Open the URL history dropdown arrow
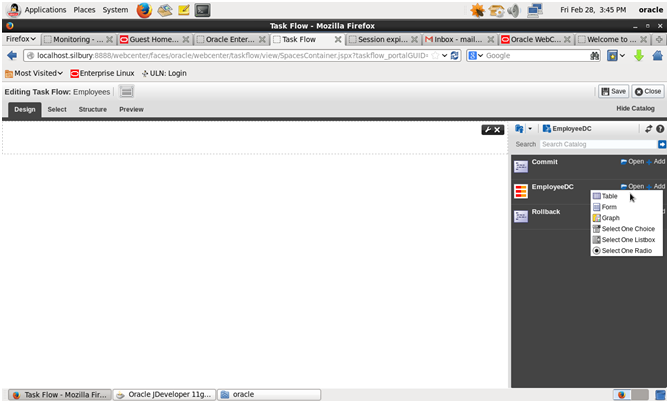 [445, 55]
